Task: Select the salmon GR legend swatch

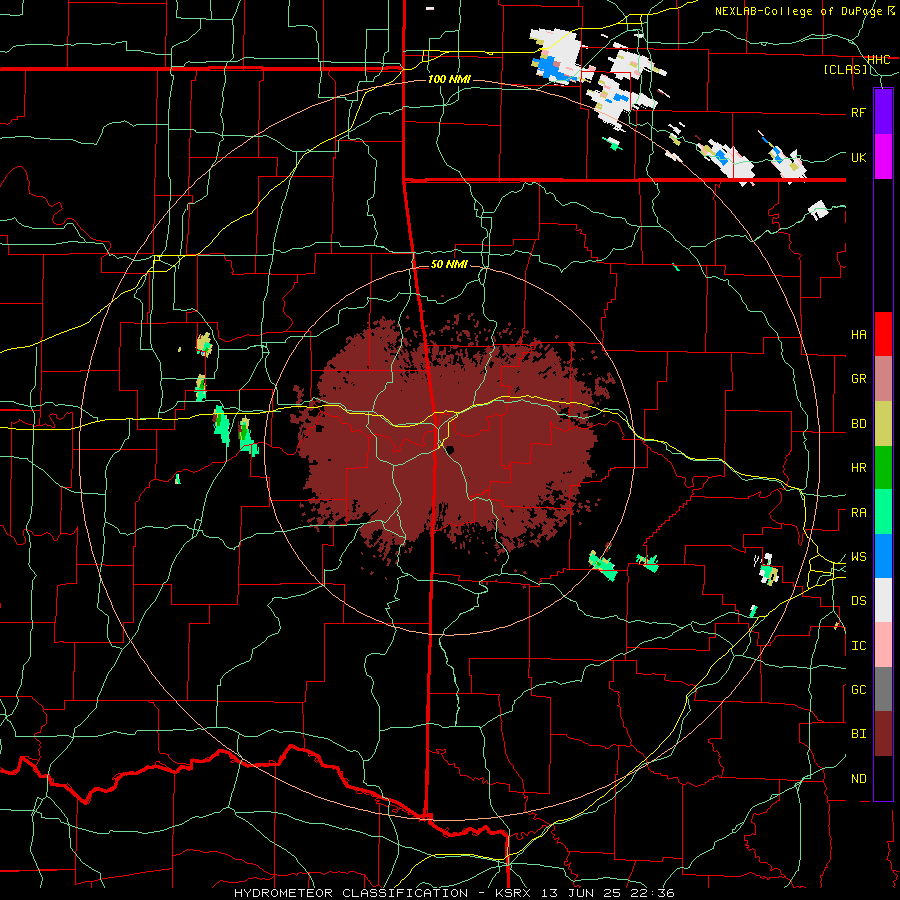Action: 883,379
